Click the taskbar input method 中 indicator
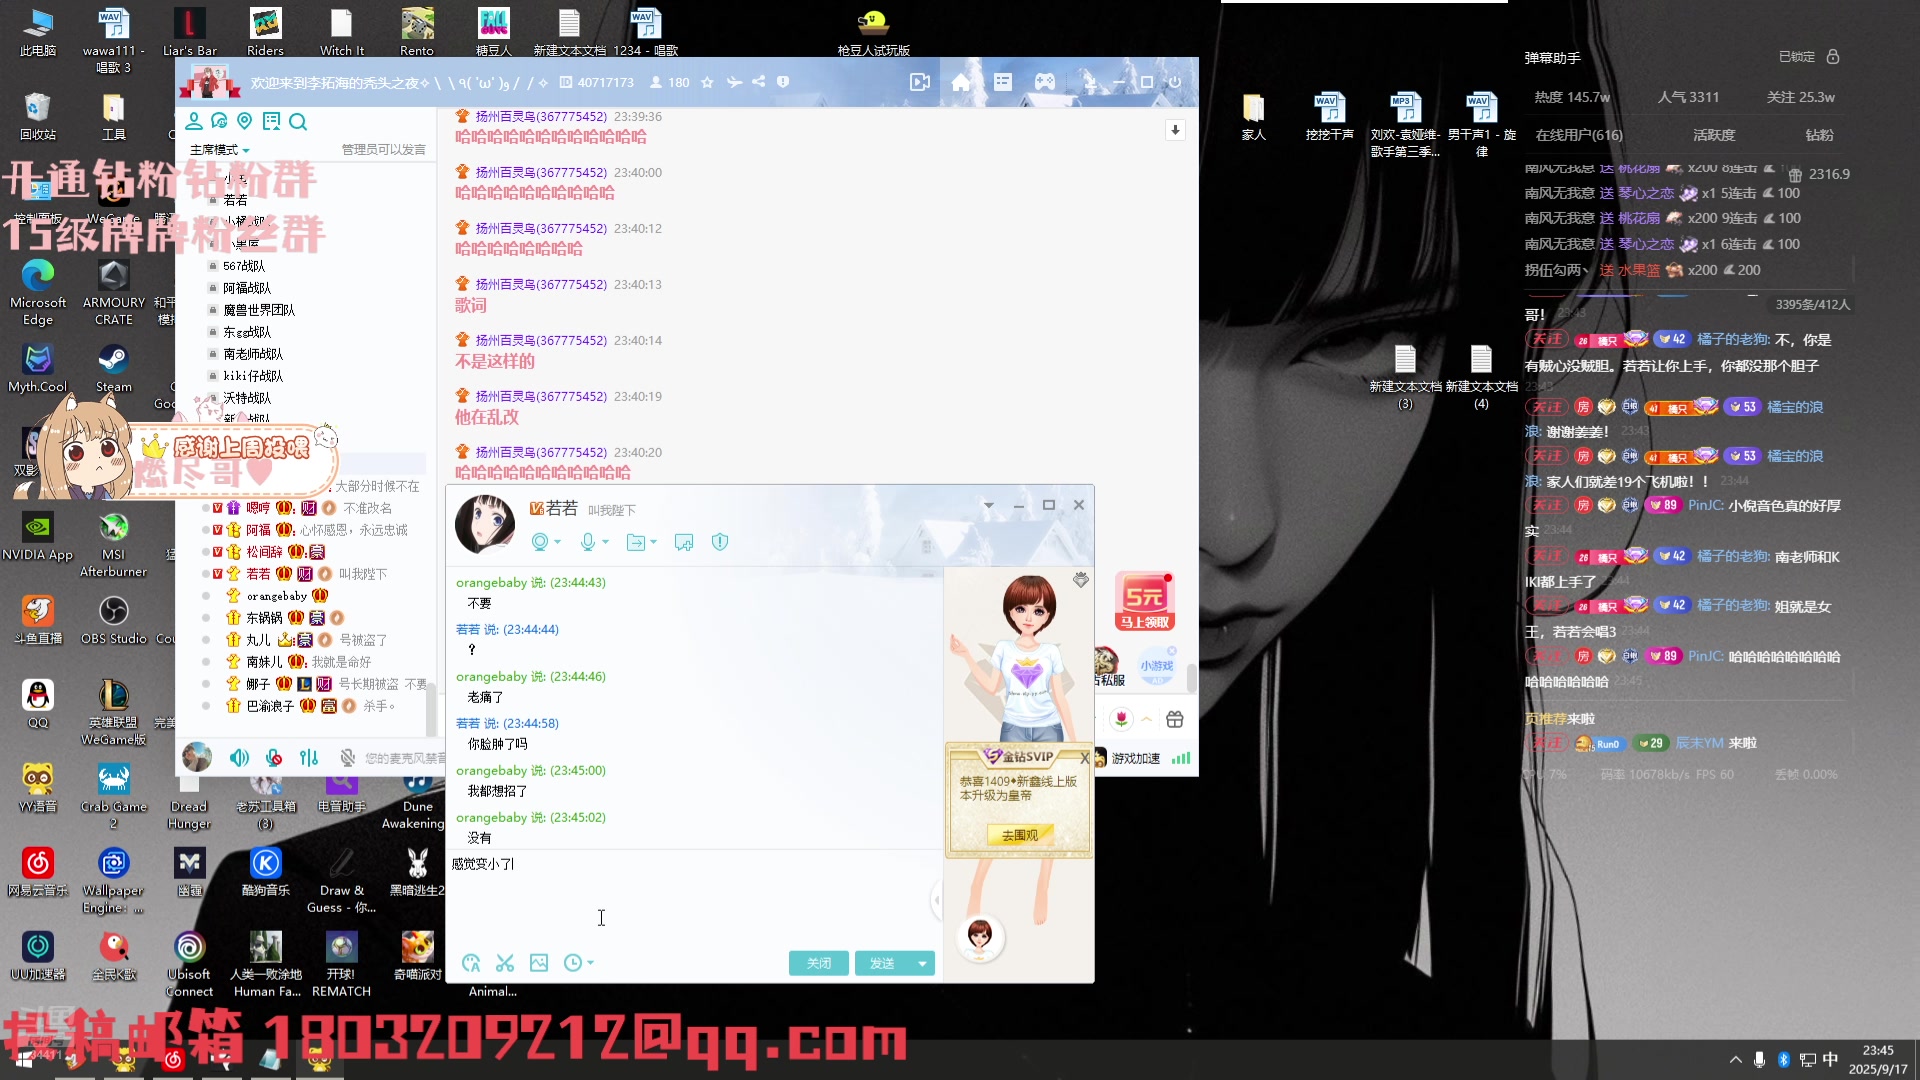 click(1831, 1059)
